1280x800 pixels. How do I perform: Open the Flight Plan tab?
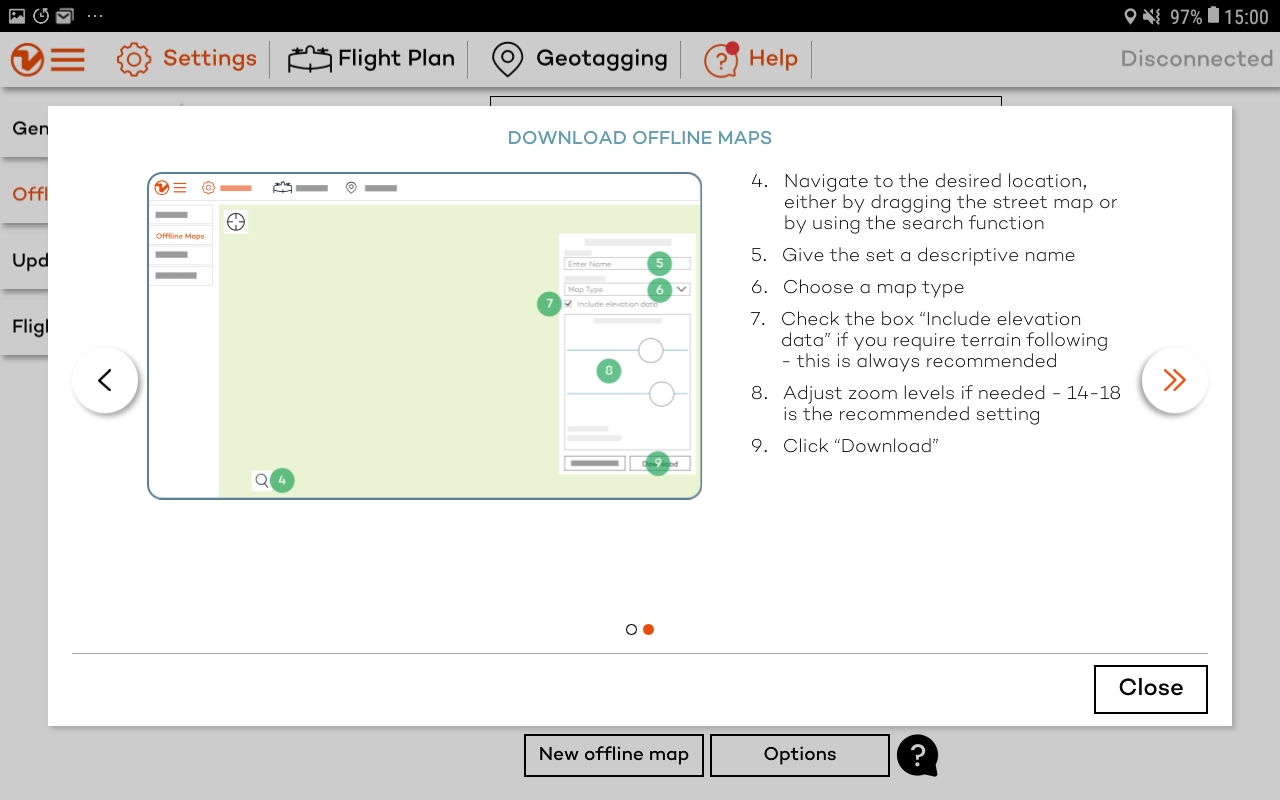coord(396,59)
